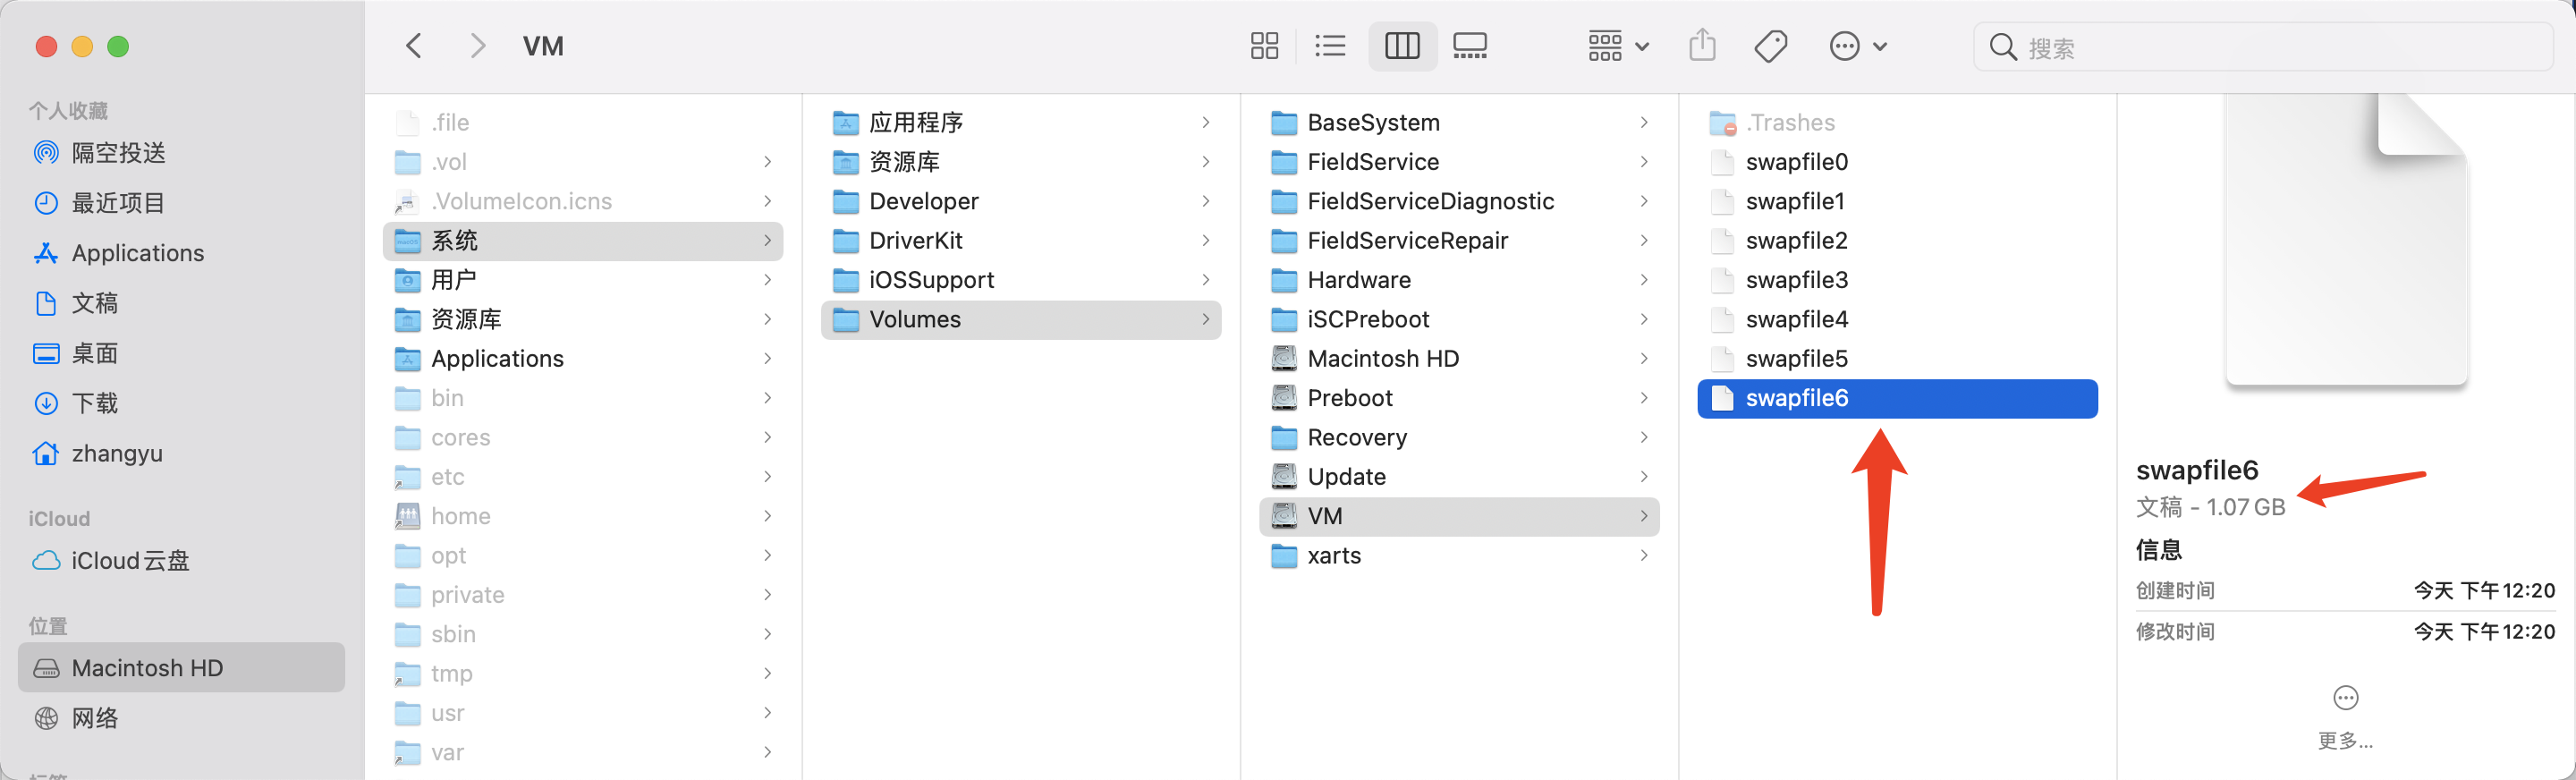
Task: Expand the 资源库 folder in first column
Action: click(767, 319)
